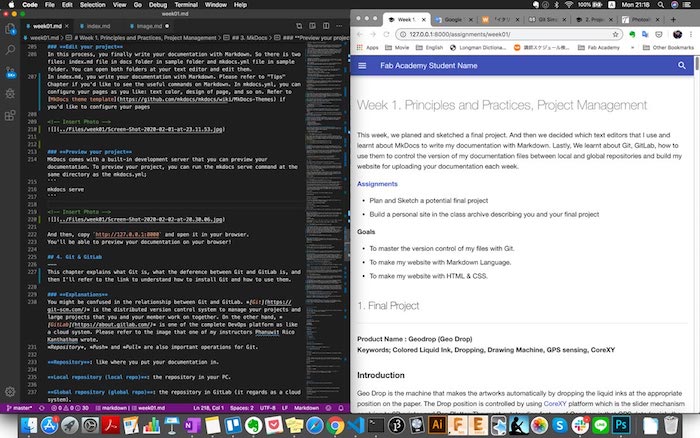Open the VS Code Explorer icon
The width and height of the screenshot is (700, 438).
point(10,29)
